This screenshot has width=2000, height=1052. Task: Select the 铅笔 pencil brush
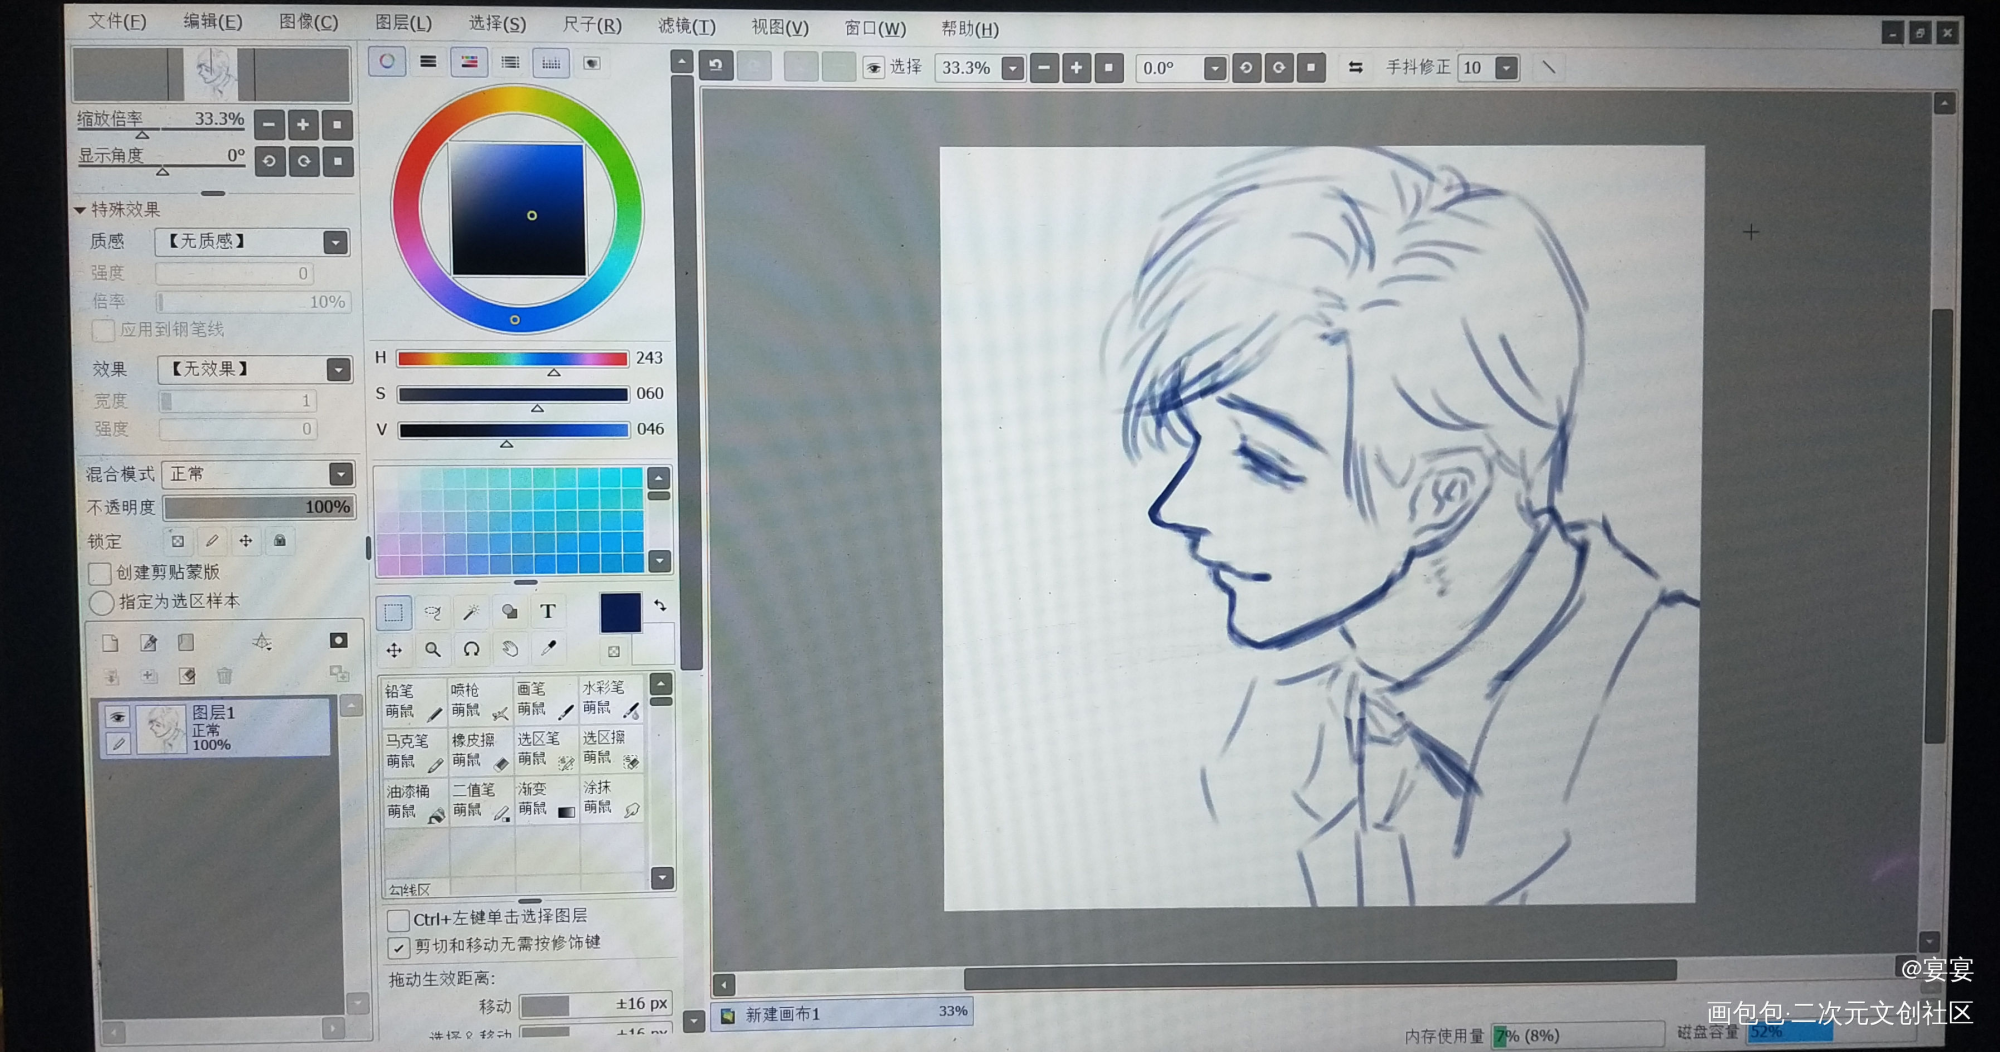tap(415, 701)
